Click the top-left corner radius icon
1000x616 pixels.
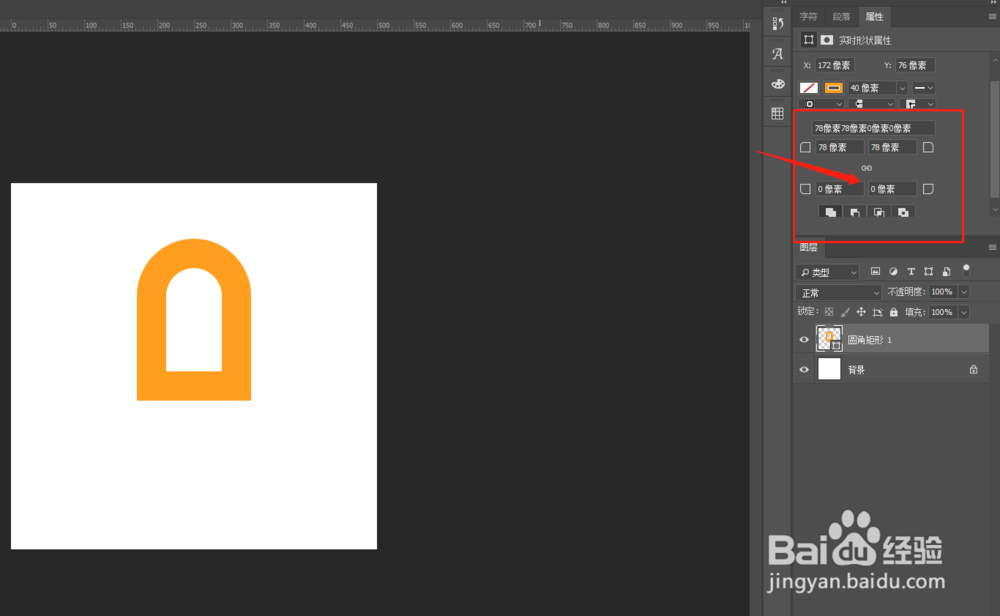(805, 148)
